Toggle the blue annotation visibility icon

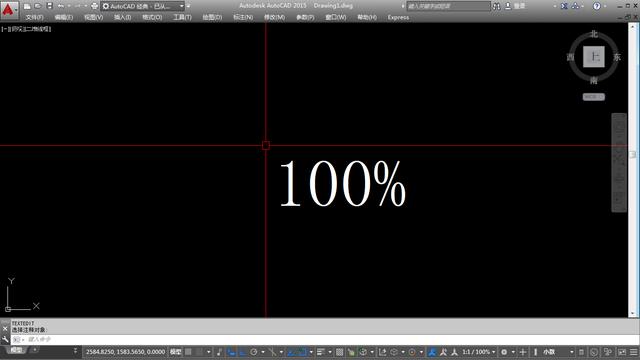tap(432, 352)
